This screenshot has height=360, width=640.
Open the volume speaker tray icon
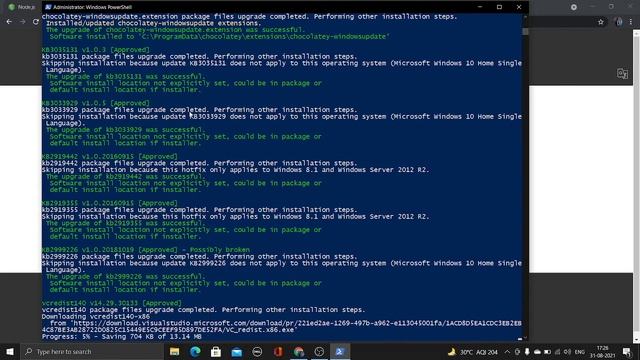(567, 352)
